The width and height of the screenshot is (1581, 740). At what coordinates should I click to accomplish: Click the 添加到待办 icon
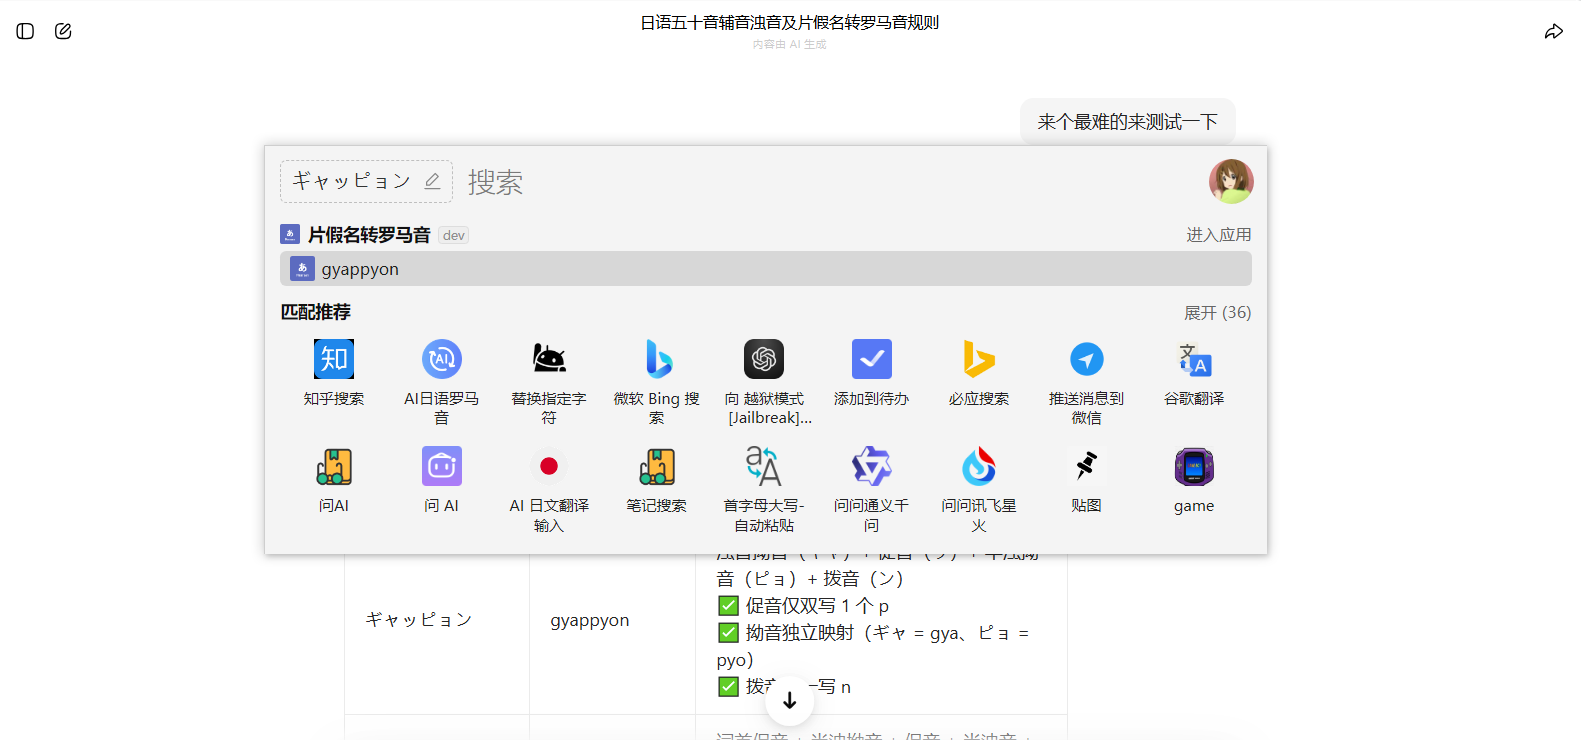coord(871,360)
